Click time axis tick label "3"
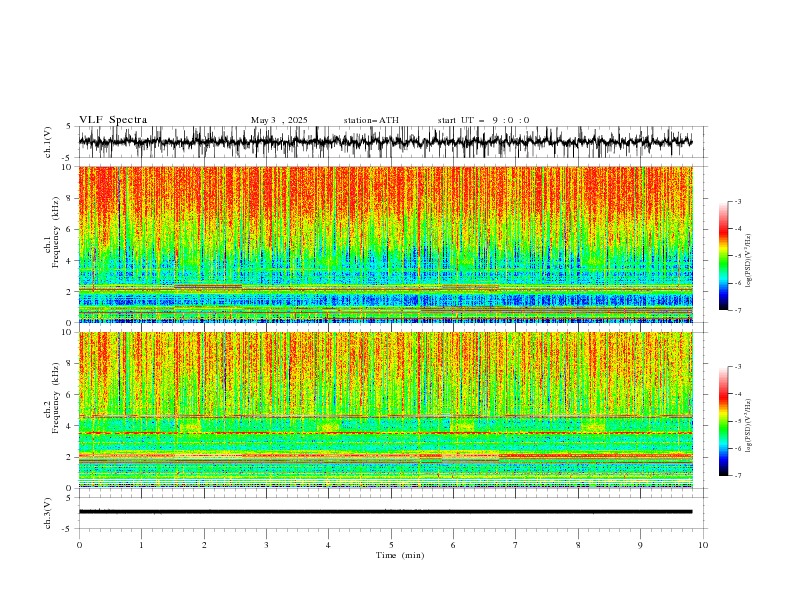This screenshot has height=612, width=792. [266, 545]
